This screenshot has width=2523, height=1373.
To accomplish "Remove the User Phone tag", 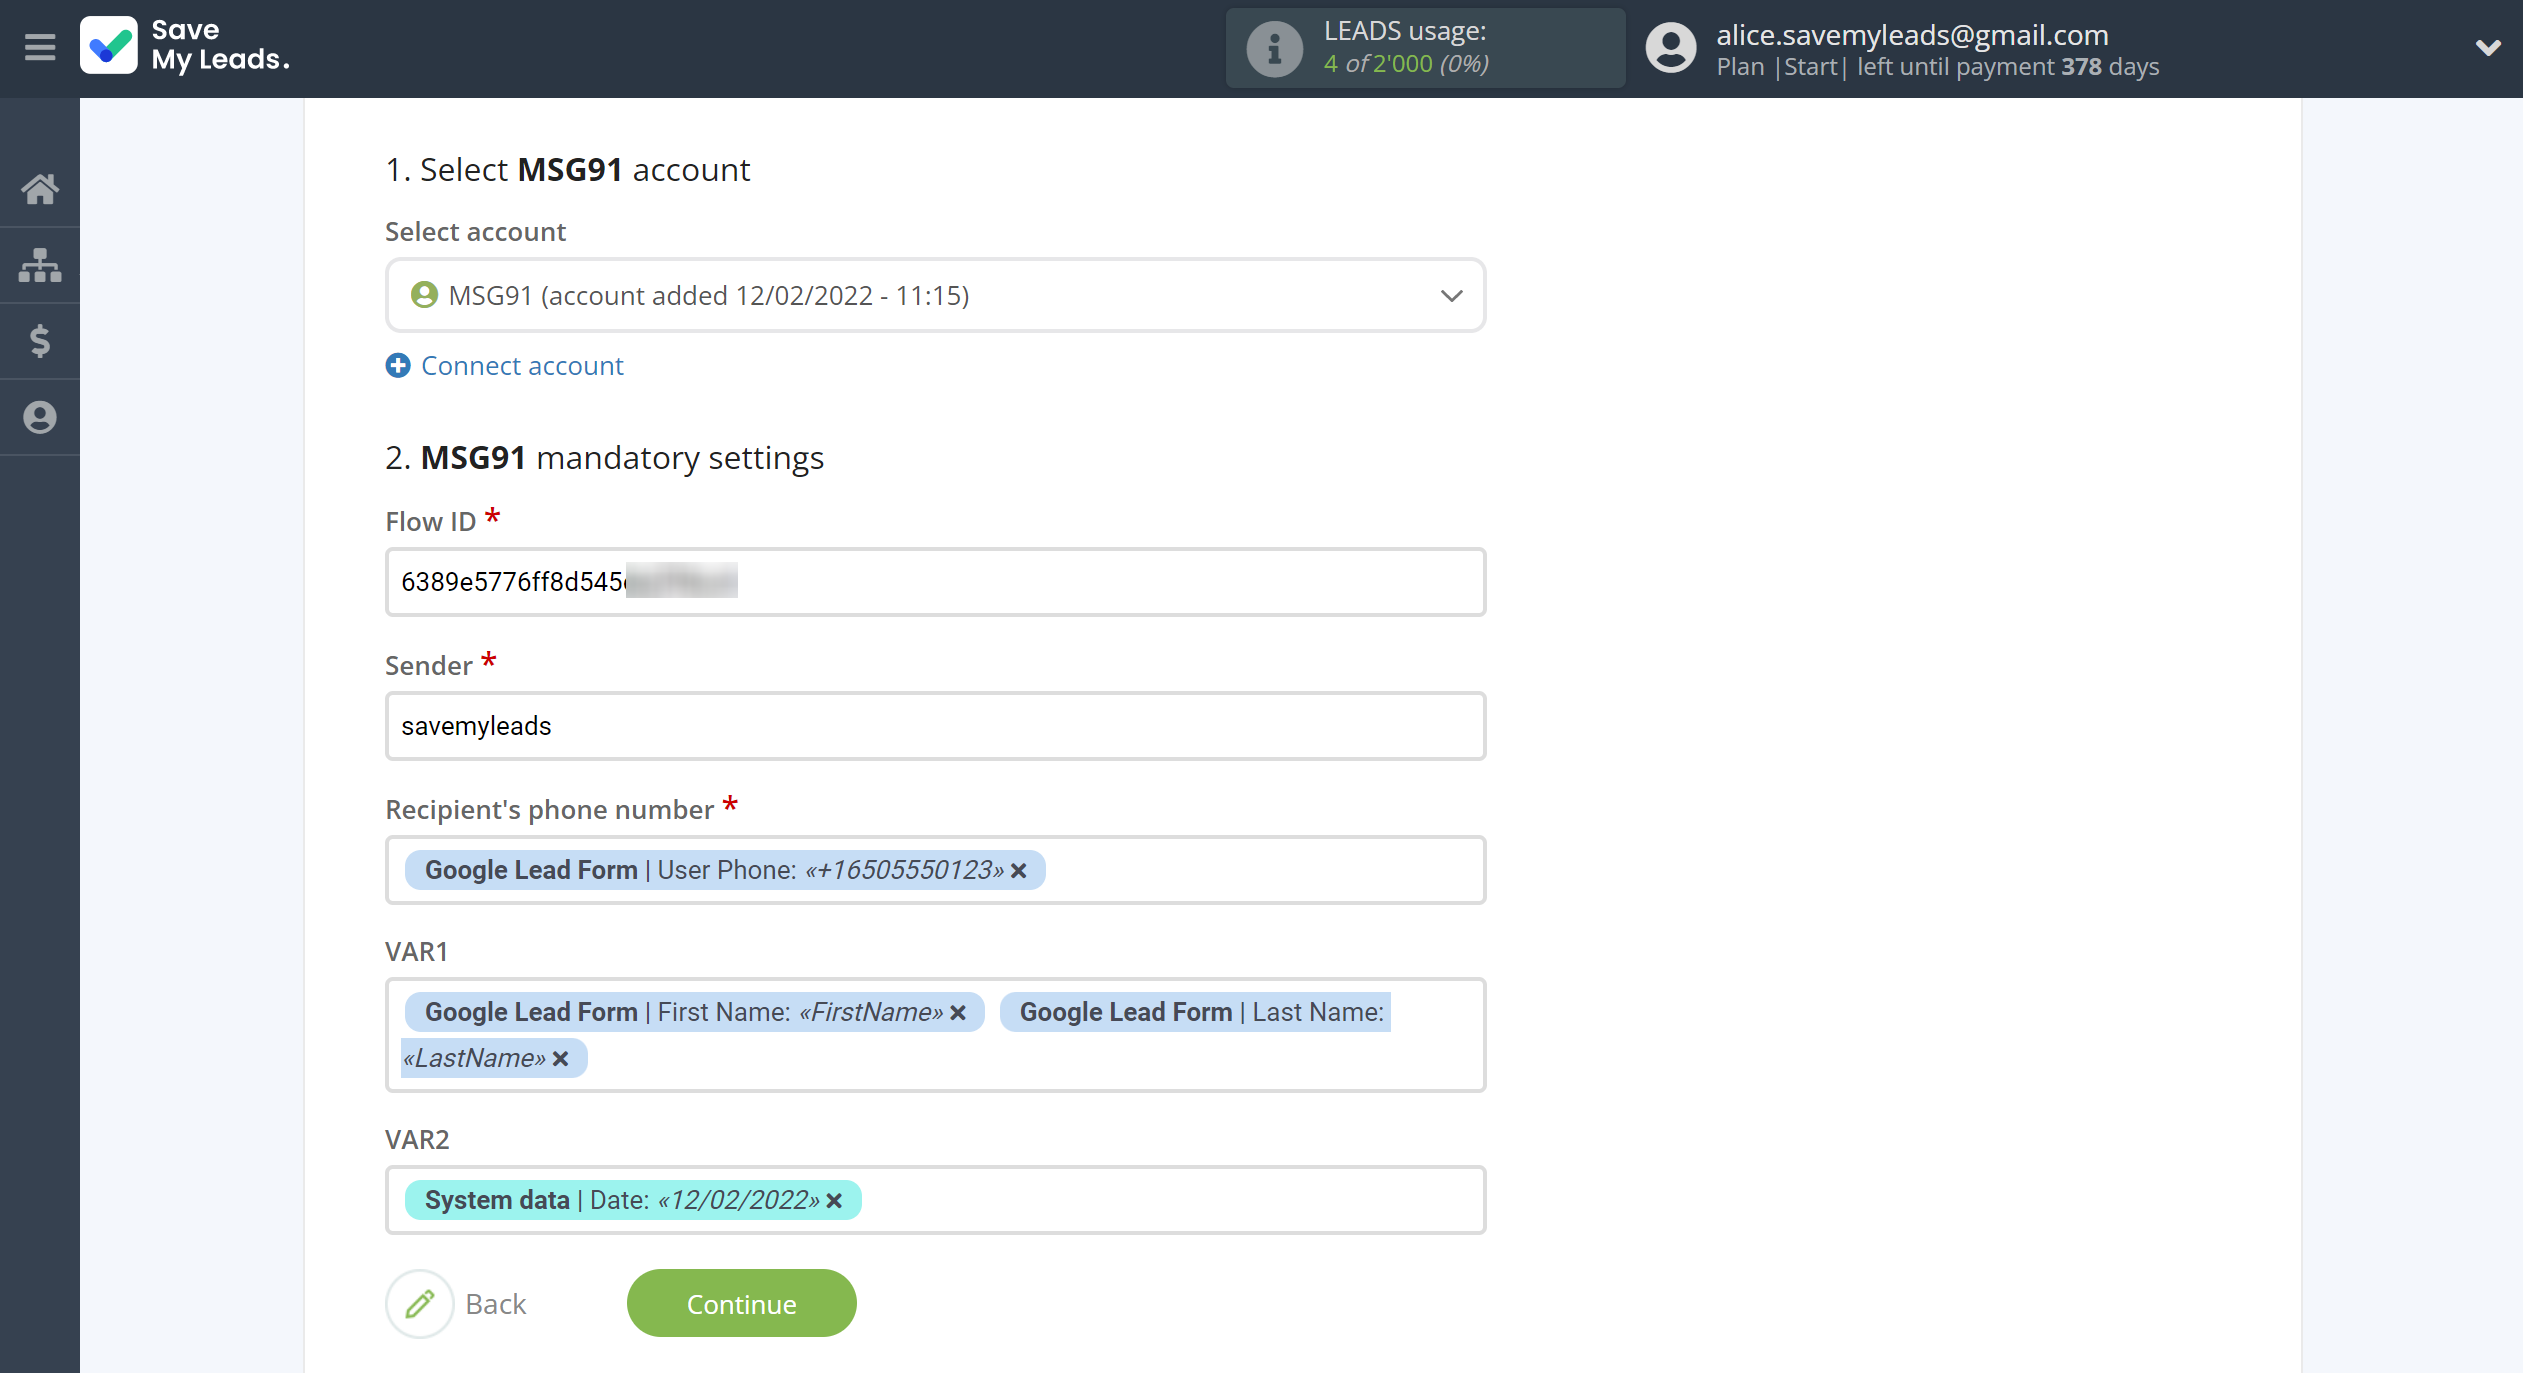I will pyautogui.click(x=1019, y=871).
